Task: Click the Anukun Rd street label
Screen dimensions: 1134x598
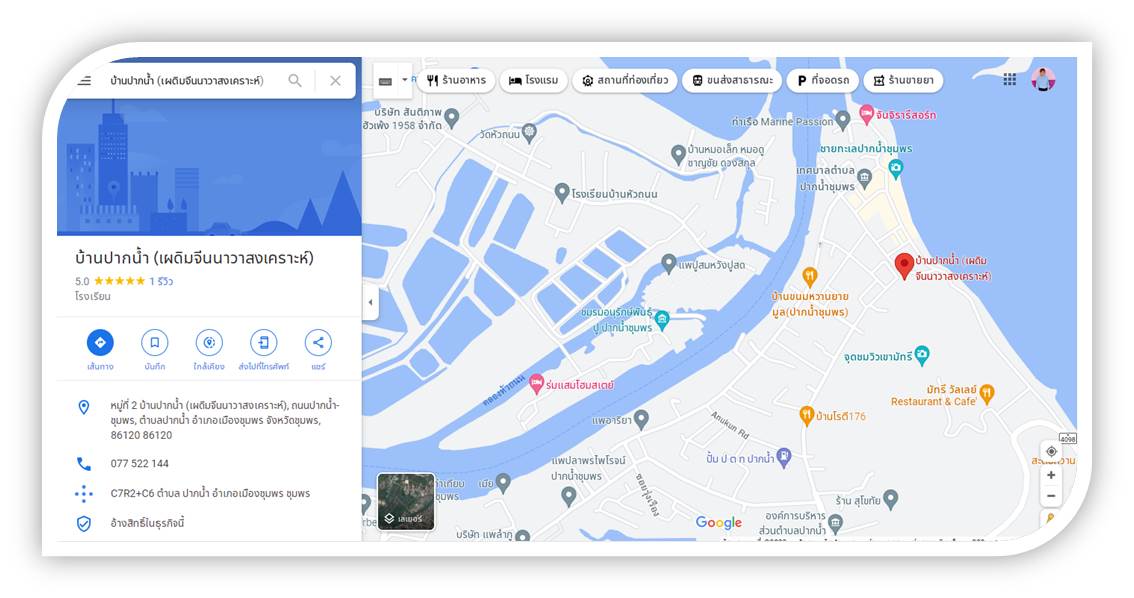Action: [x=730, y=425]
